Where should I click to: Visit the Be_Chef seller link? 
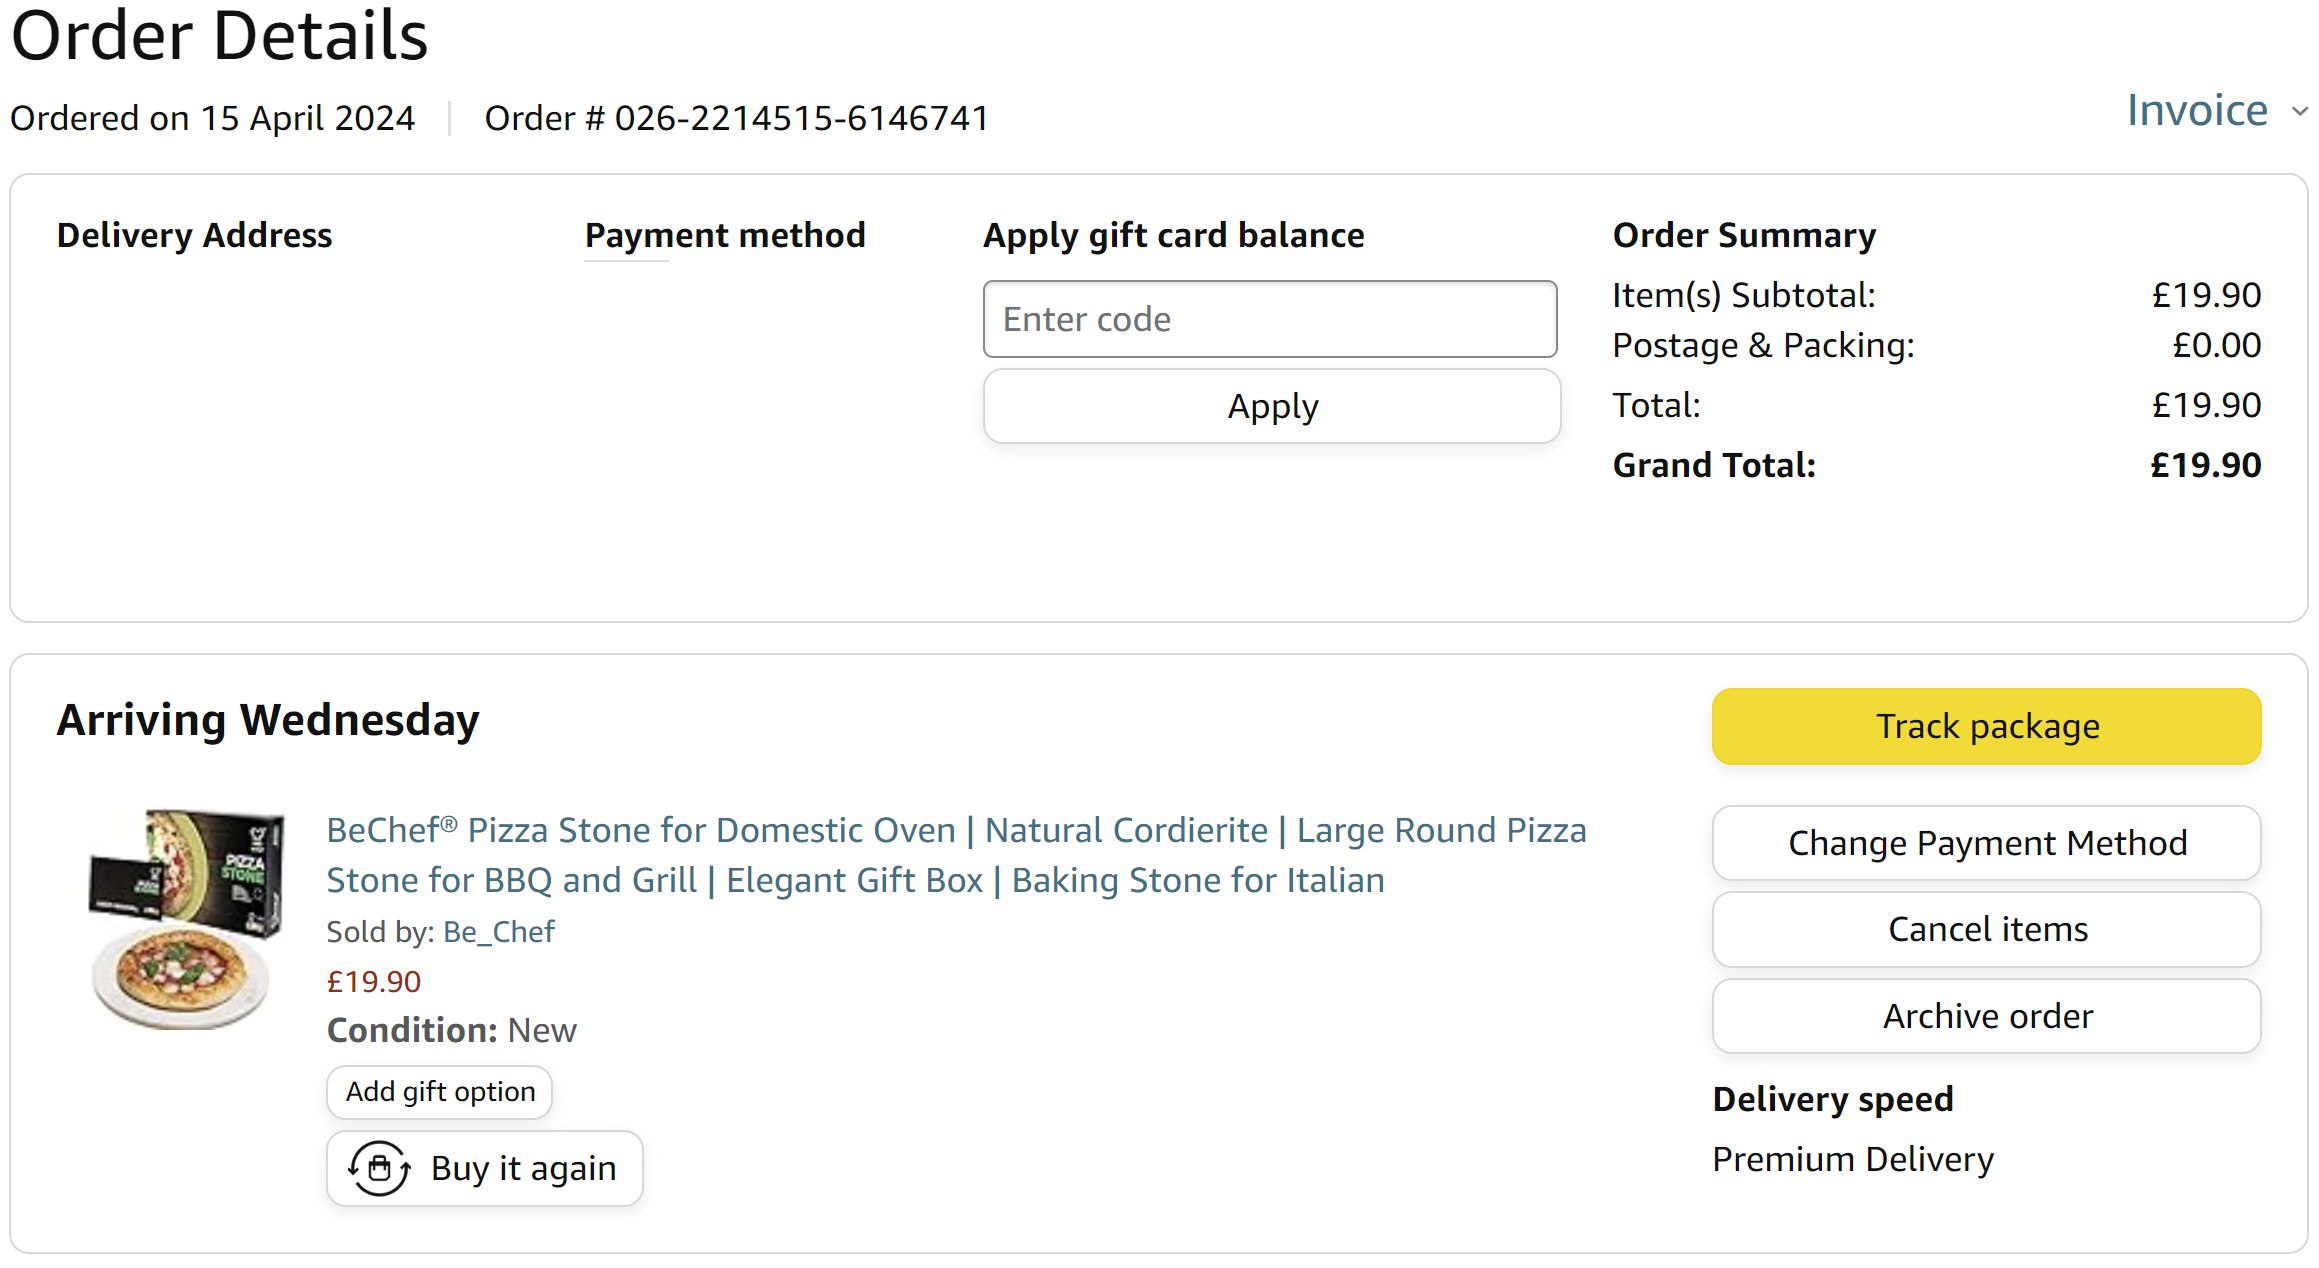498,932
